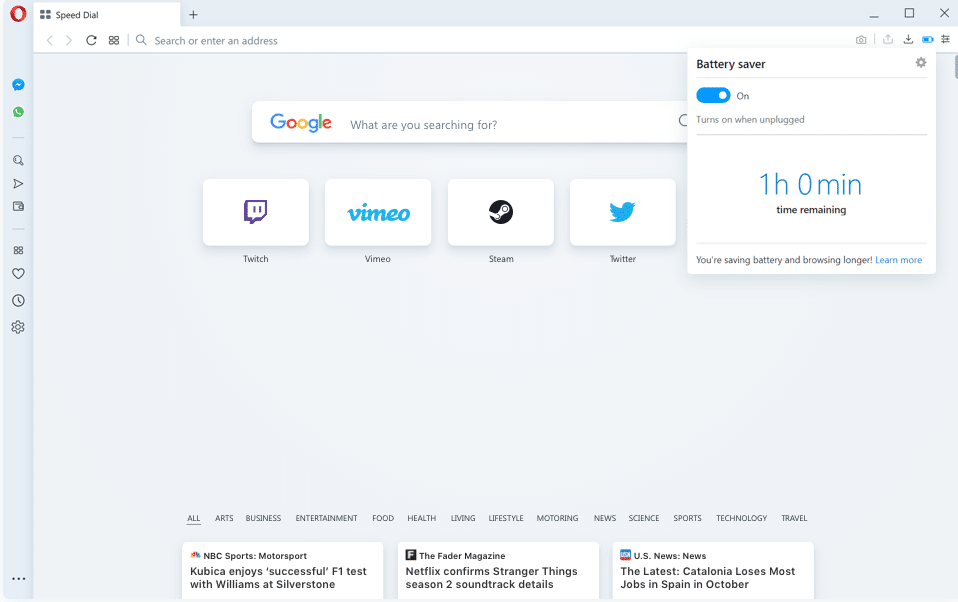Image resolution: width=958 pixels, height=602 pixels.
Task: Open History clock icon in sidebar
Action: pyautogui.click(x=18, y=301)
